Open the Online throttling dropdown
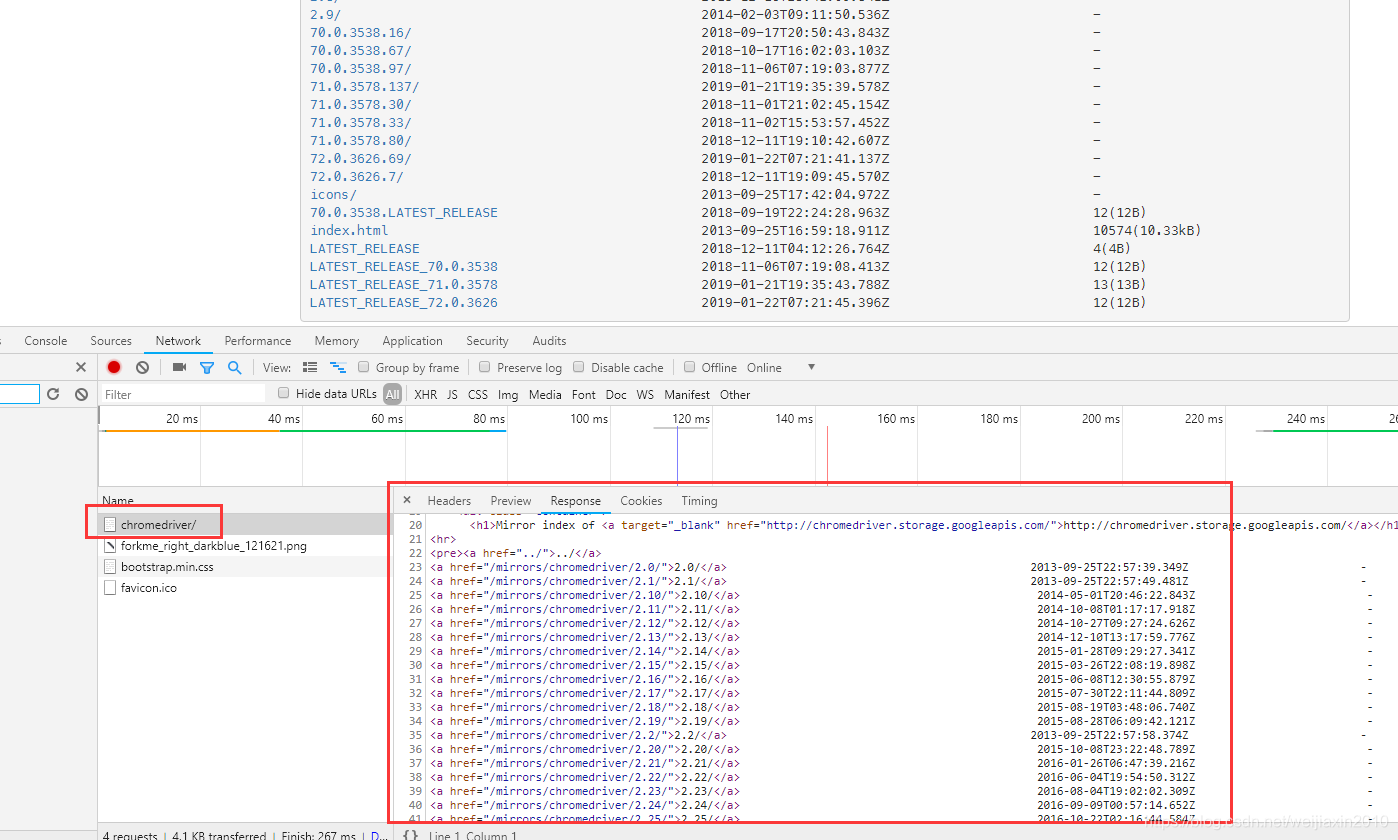Viewport: 1398px width, 840px height. (x=782, y=368)
